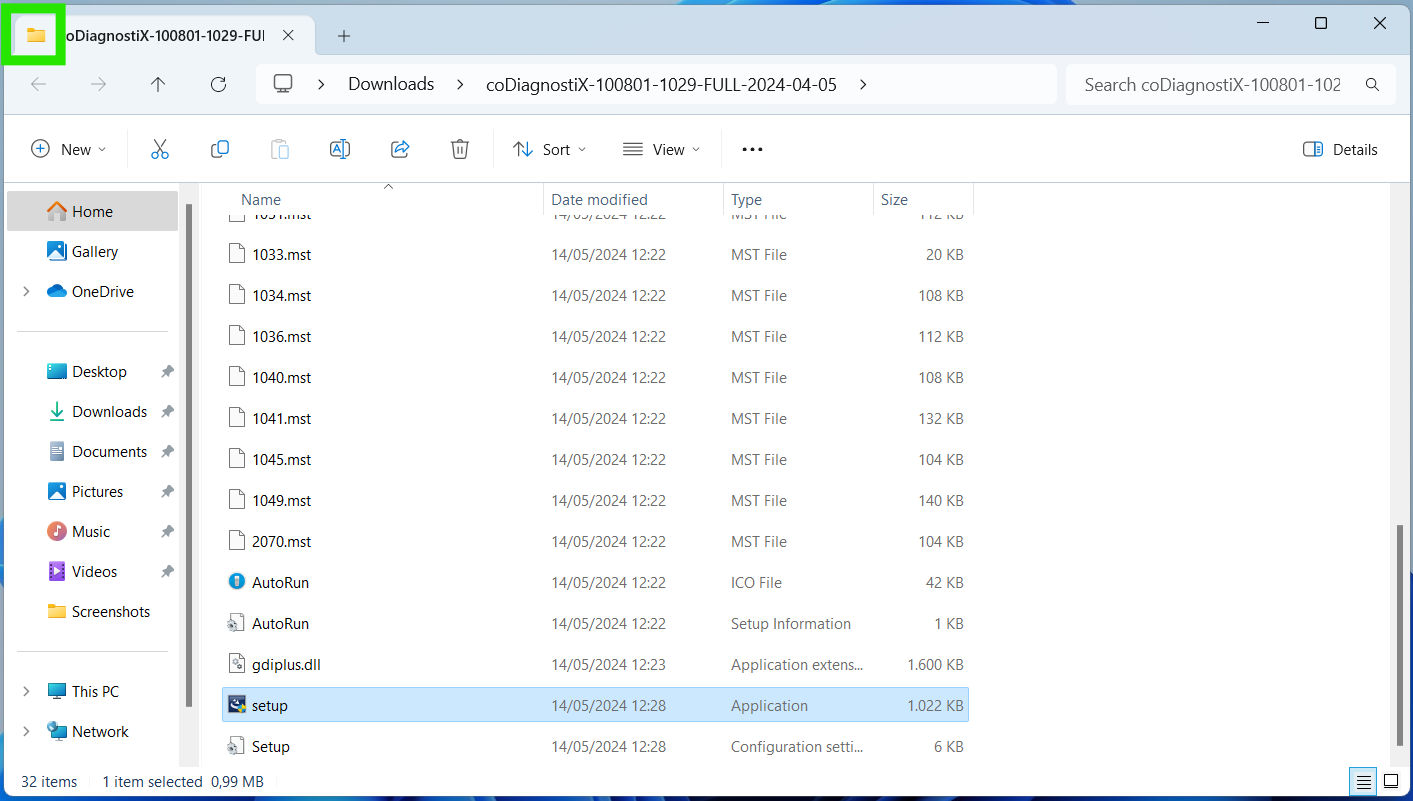Click the PC monitor icon in address bar
Screen dimensions: 1413x801
tap(283, 84)
